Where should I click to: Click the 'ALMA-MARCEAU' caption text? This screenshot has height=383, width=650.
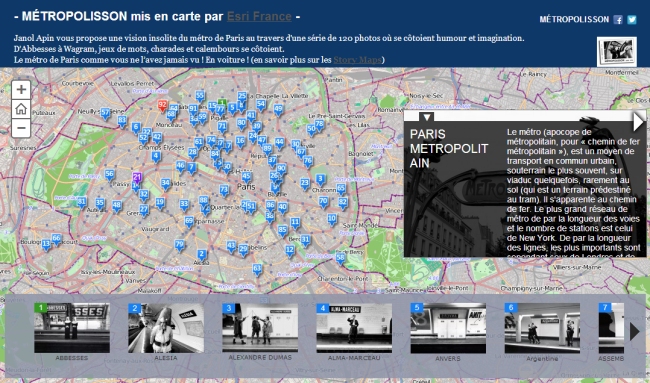(x=354, y=358)
